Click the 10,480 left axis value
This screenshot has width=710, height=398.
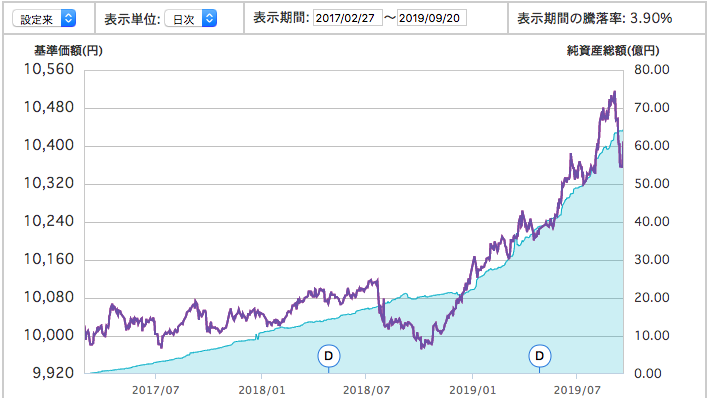pyautogui.click(x=48, y=107)
